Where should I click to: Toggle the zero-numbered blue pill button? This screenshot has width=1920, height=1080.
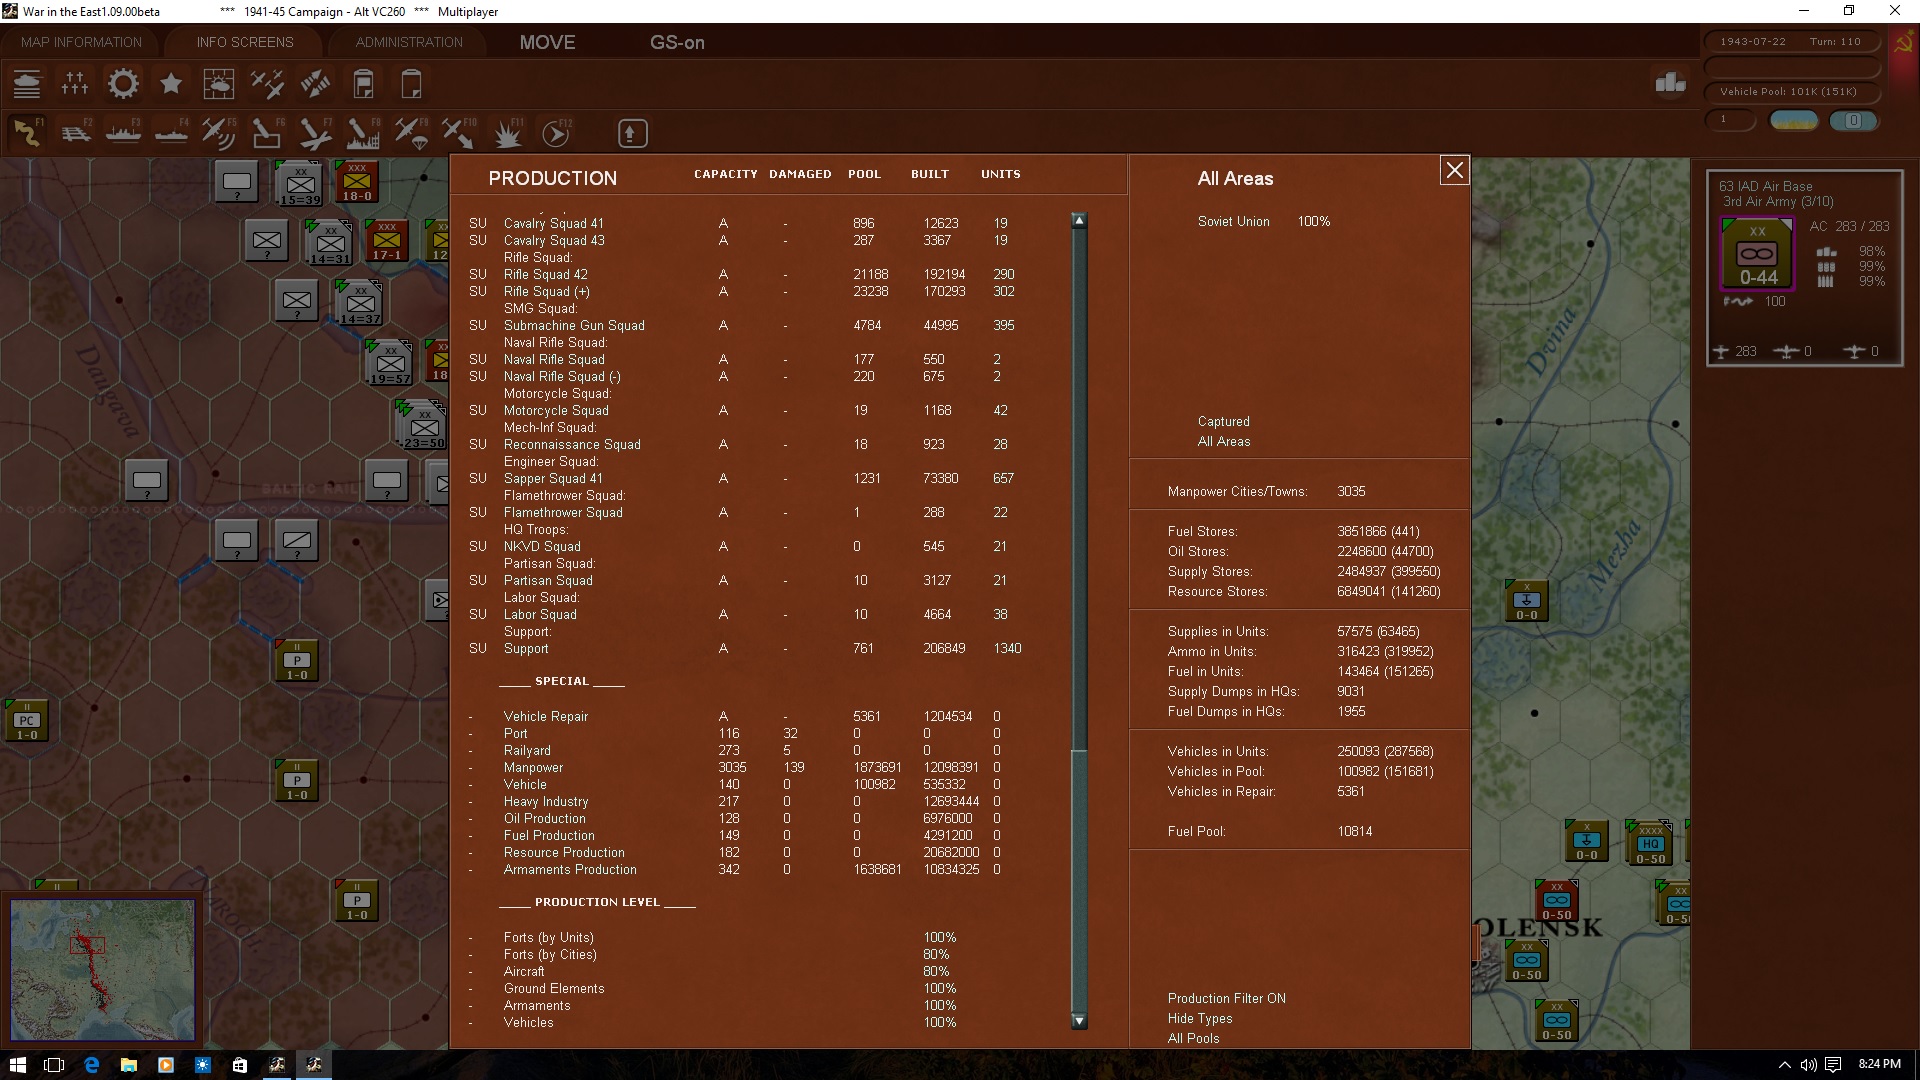pyautogui.click(x=1853, y=120)
